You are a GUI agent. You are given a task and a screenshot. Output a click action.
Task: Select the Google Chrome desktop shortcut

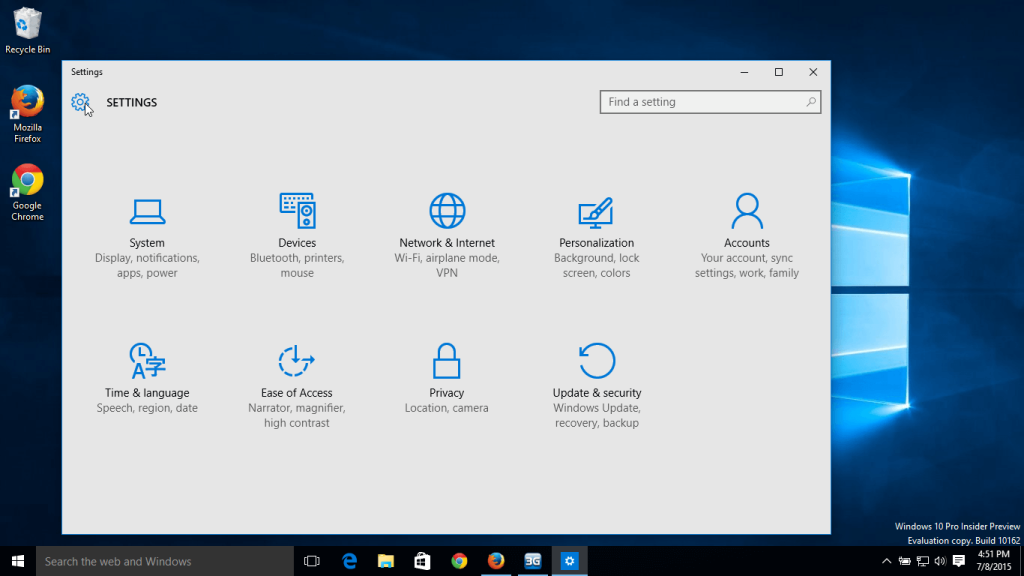click(27, 193)
